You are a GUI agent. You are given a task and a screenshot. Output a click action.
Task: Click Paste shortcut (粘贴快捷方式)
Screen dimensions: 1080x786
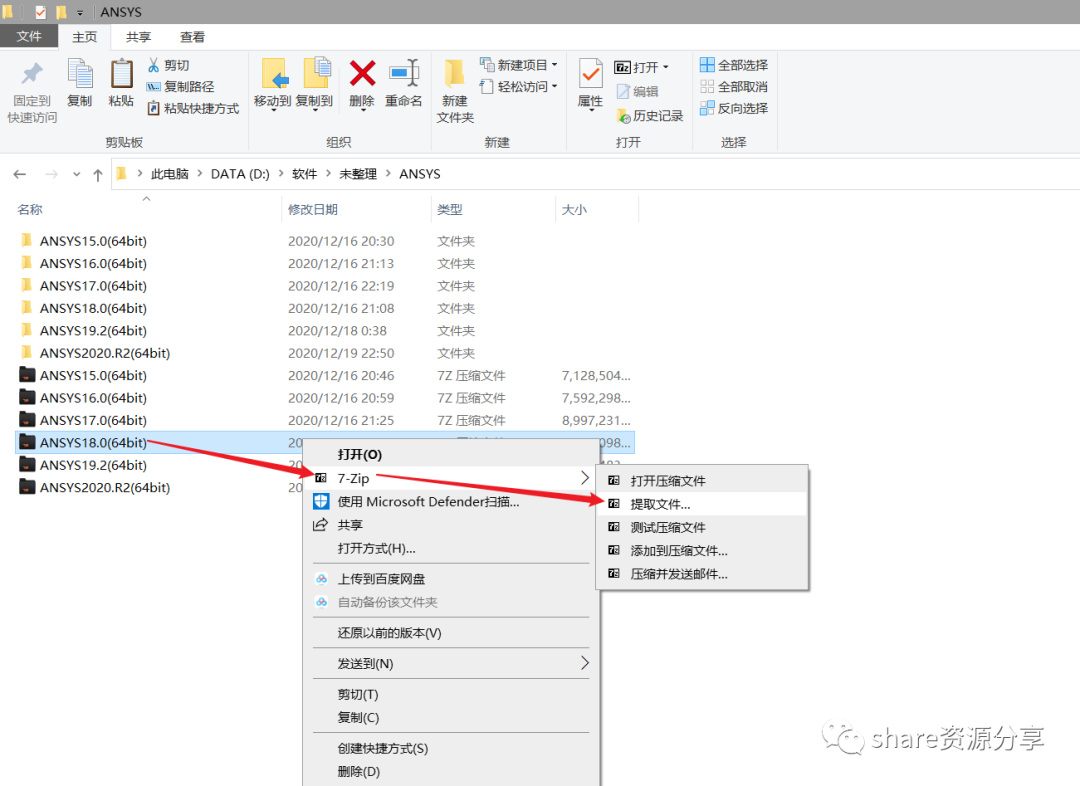pos(193,108)
